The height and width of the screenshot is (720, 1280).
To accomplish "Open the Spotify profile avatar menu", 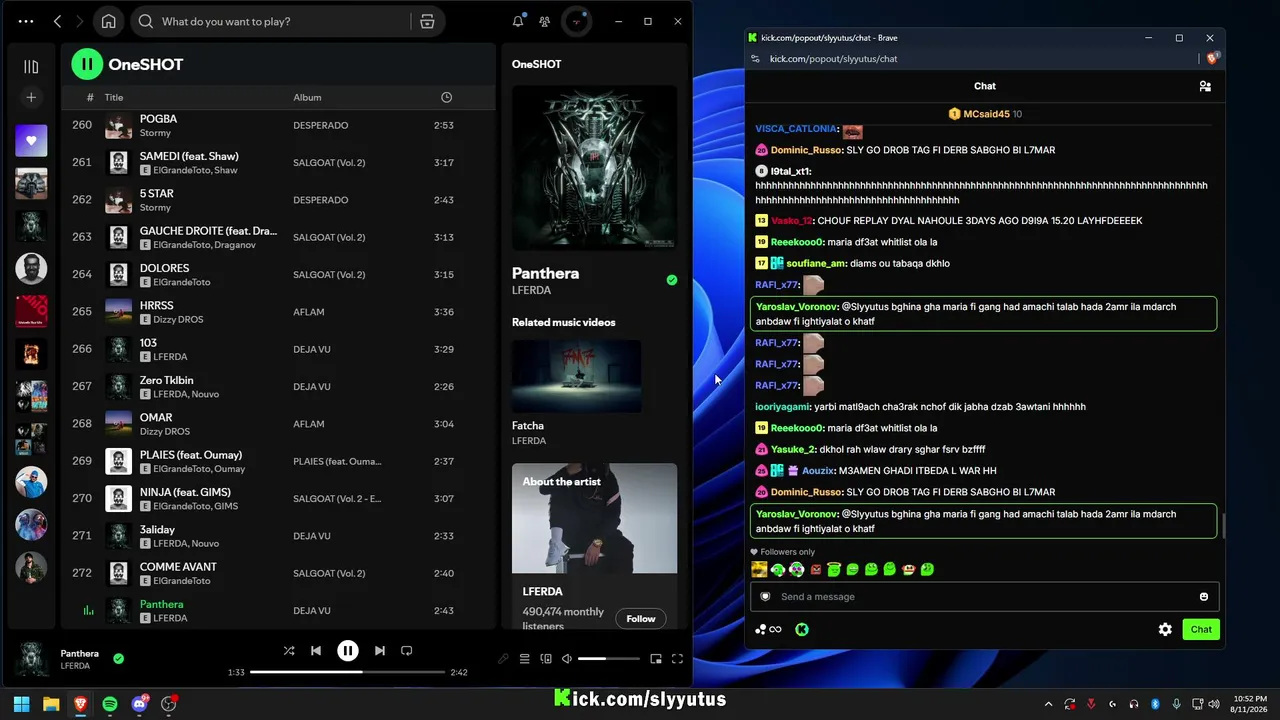I will pyautogui.click(x=576, y=21).
